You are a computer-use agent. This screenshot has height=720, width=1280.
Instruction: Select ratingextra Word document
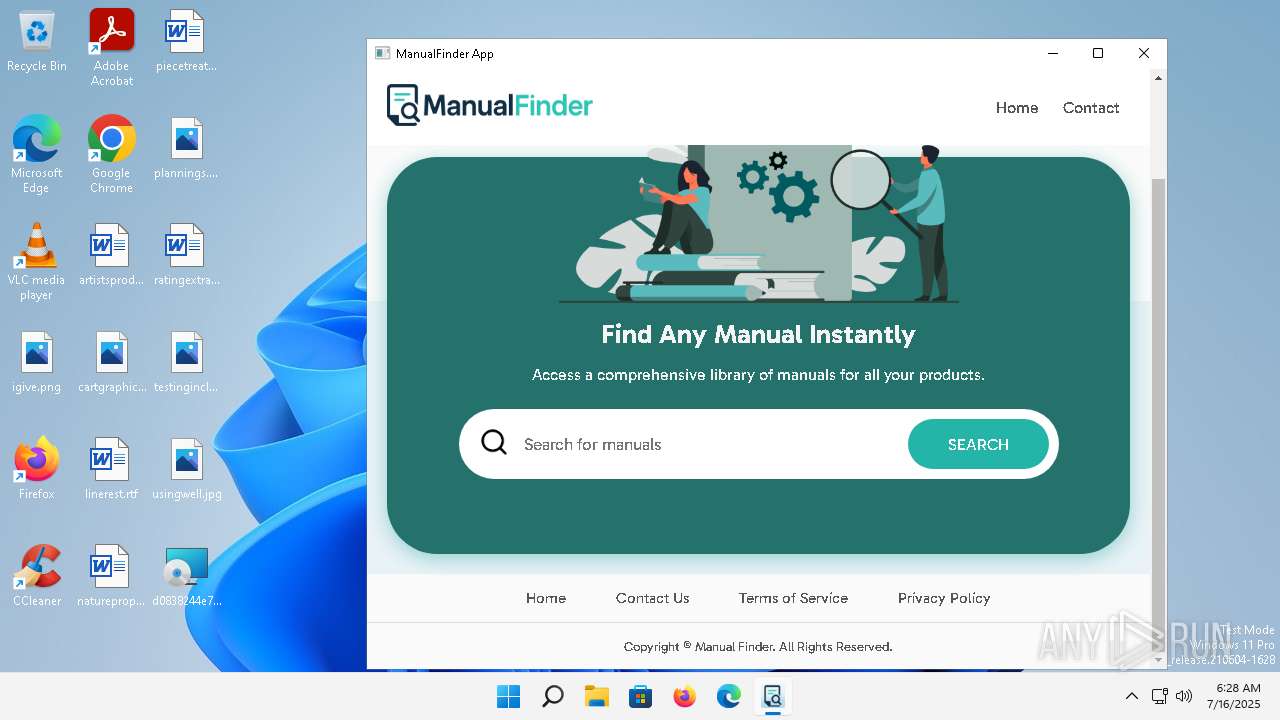(186, 255)
